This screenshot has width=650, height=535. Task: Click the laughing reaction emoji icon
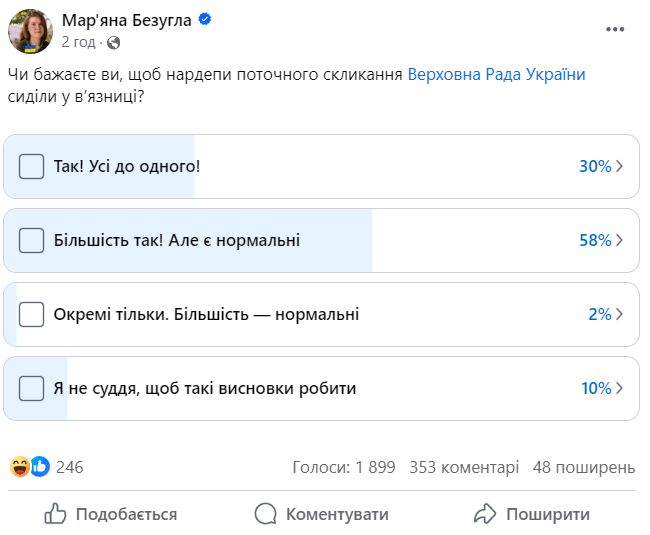(x=20, y=466)
